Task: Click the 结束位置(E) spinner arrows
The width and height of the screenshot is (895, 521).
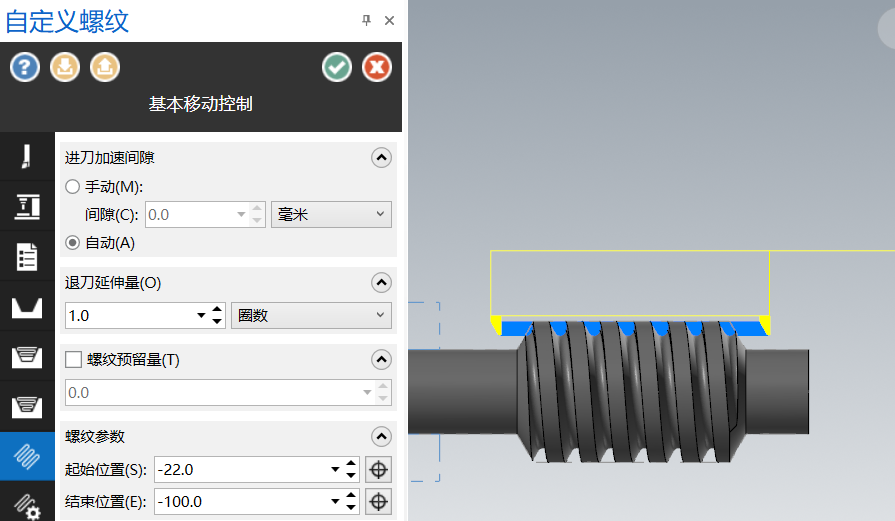Action: coord(351,502)
